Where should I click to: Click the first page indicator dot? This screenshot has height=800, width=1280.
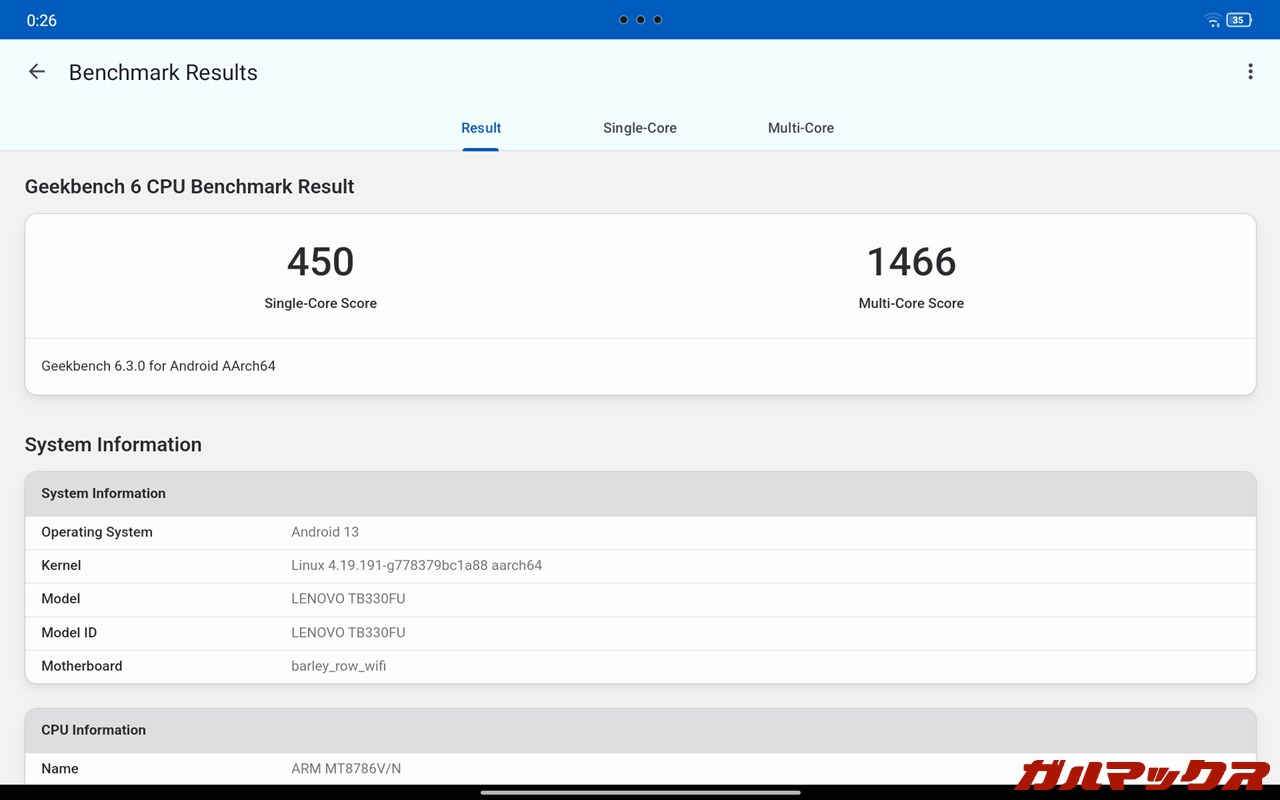[623, 19]
